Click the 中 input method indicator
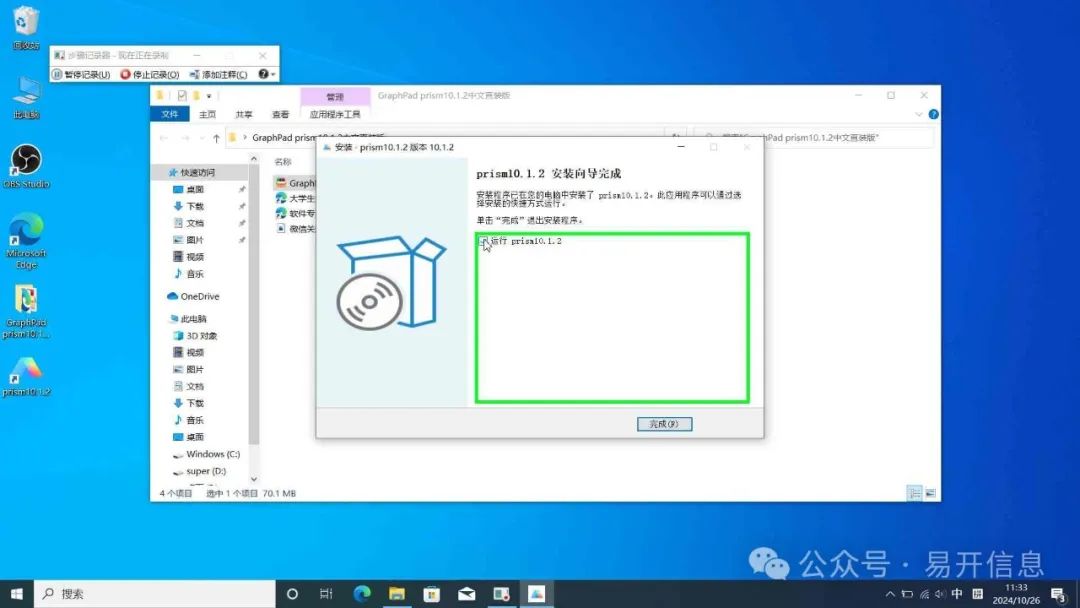 pyautogui.click(x=957, y=594)
